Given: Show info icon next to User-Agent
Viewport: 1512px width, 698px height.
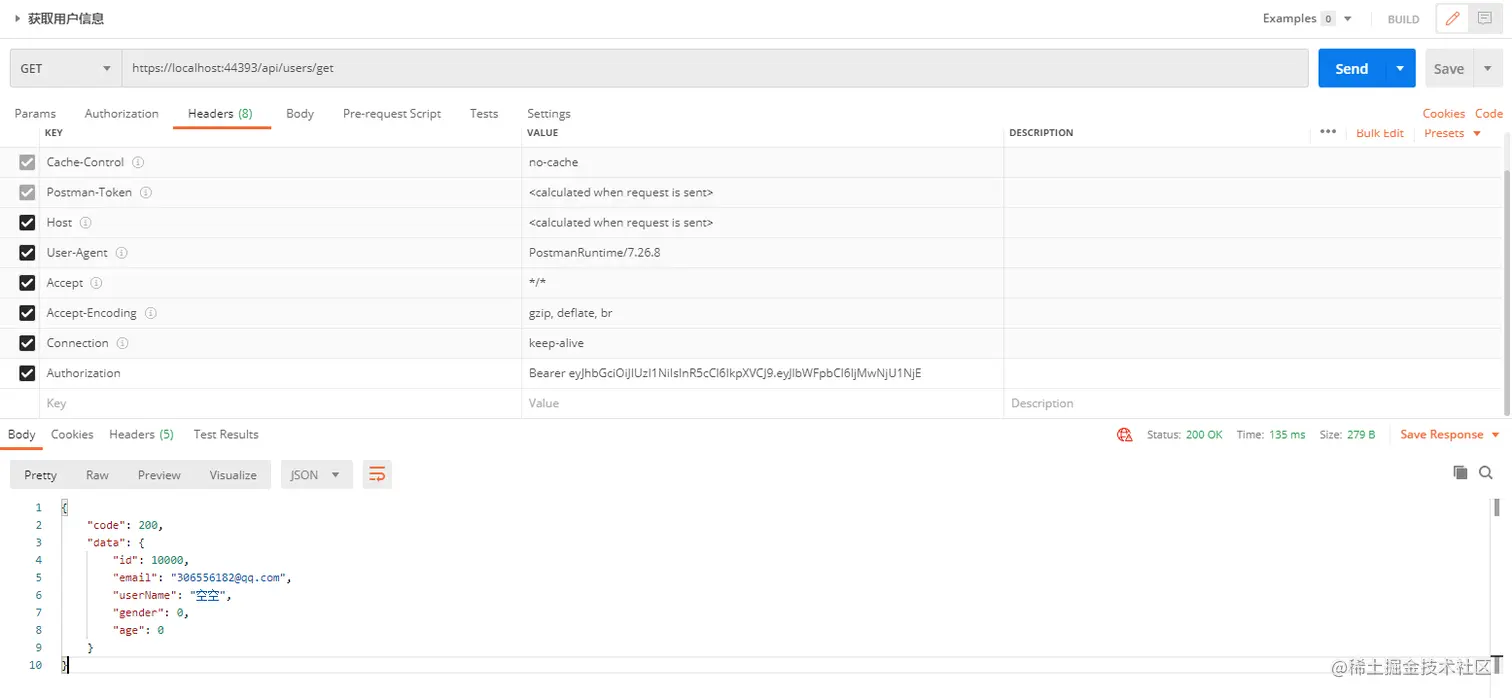Looking at the screenshot, I should (x=122, y=253).
